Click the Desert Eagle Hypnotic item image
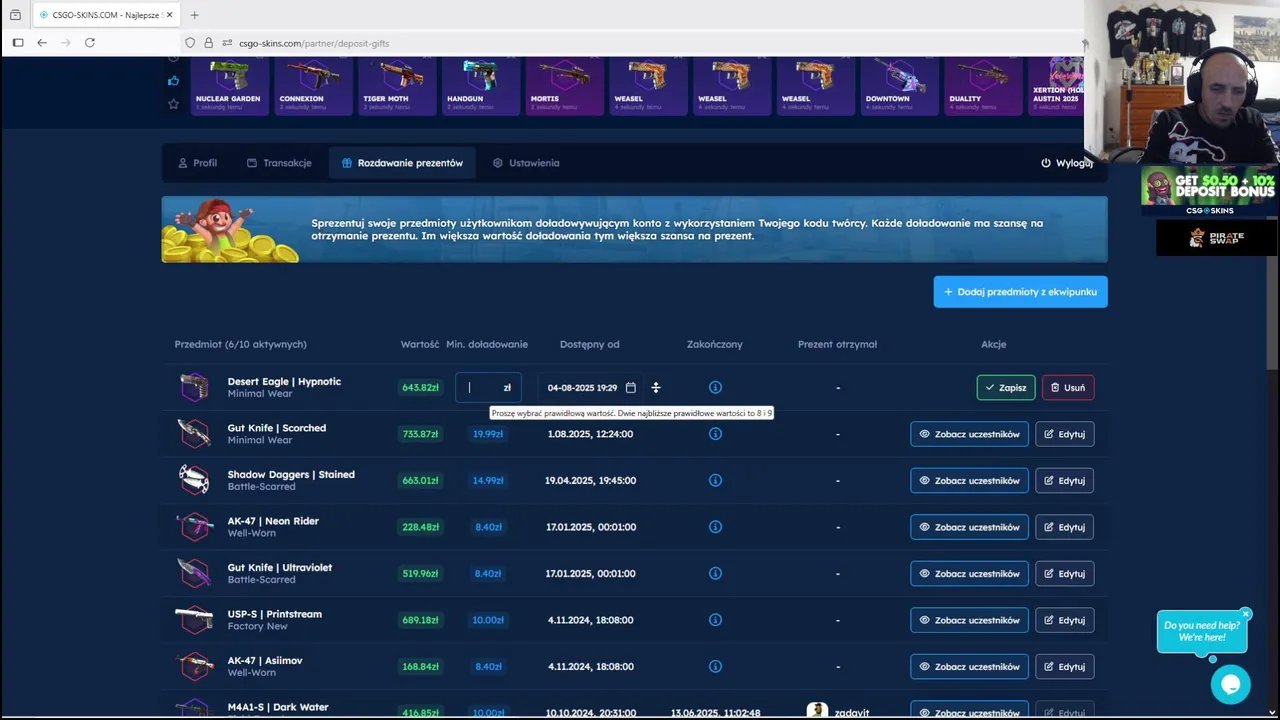The width and height of the screenshot is (1280, 720). point(194,387)
